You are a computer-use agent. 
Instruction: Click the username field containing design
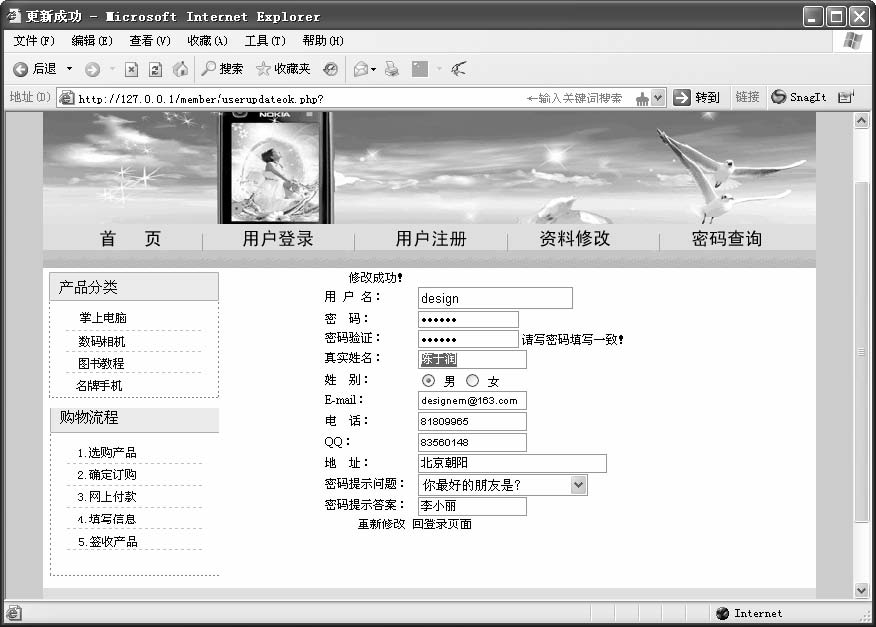(495, 298)
